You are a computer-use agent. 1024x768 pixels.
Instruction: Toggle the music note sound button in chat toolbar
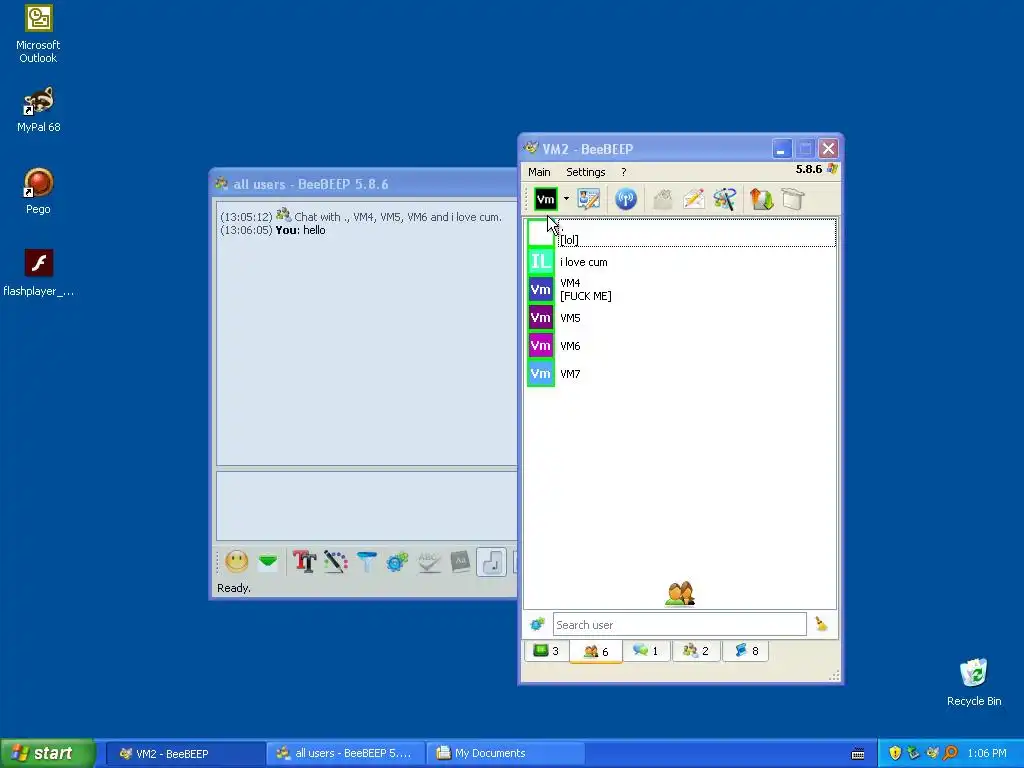point(491,562)
